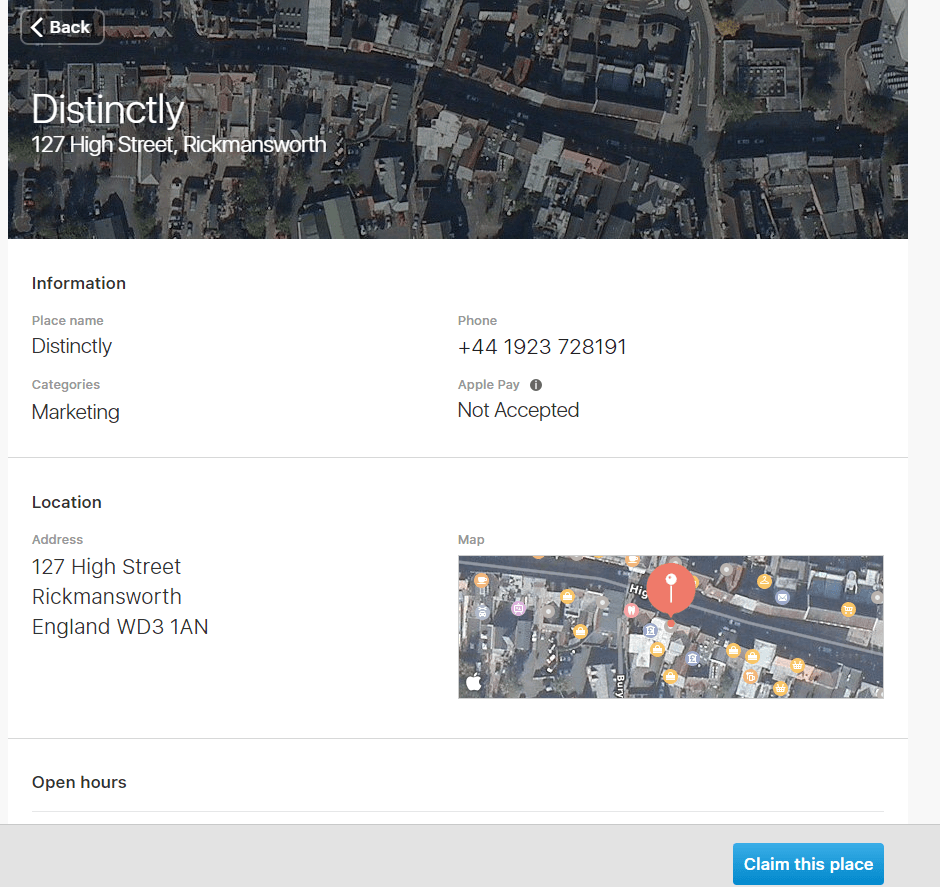This screenshot has width=940, height=887.
Task: Click the Map preview thumbnail
Action: (670, 627)
